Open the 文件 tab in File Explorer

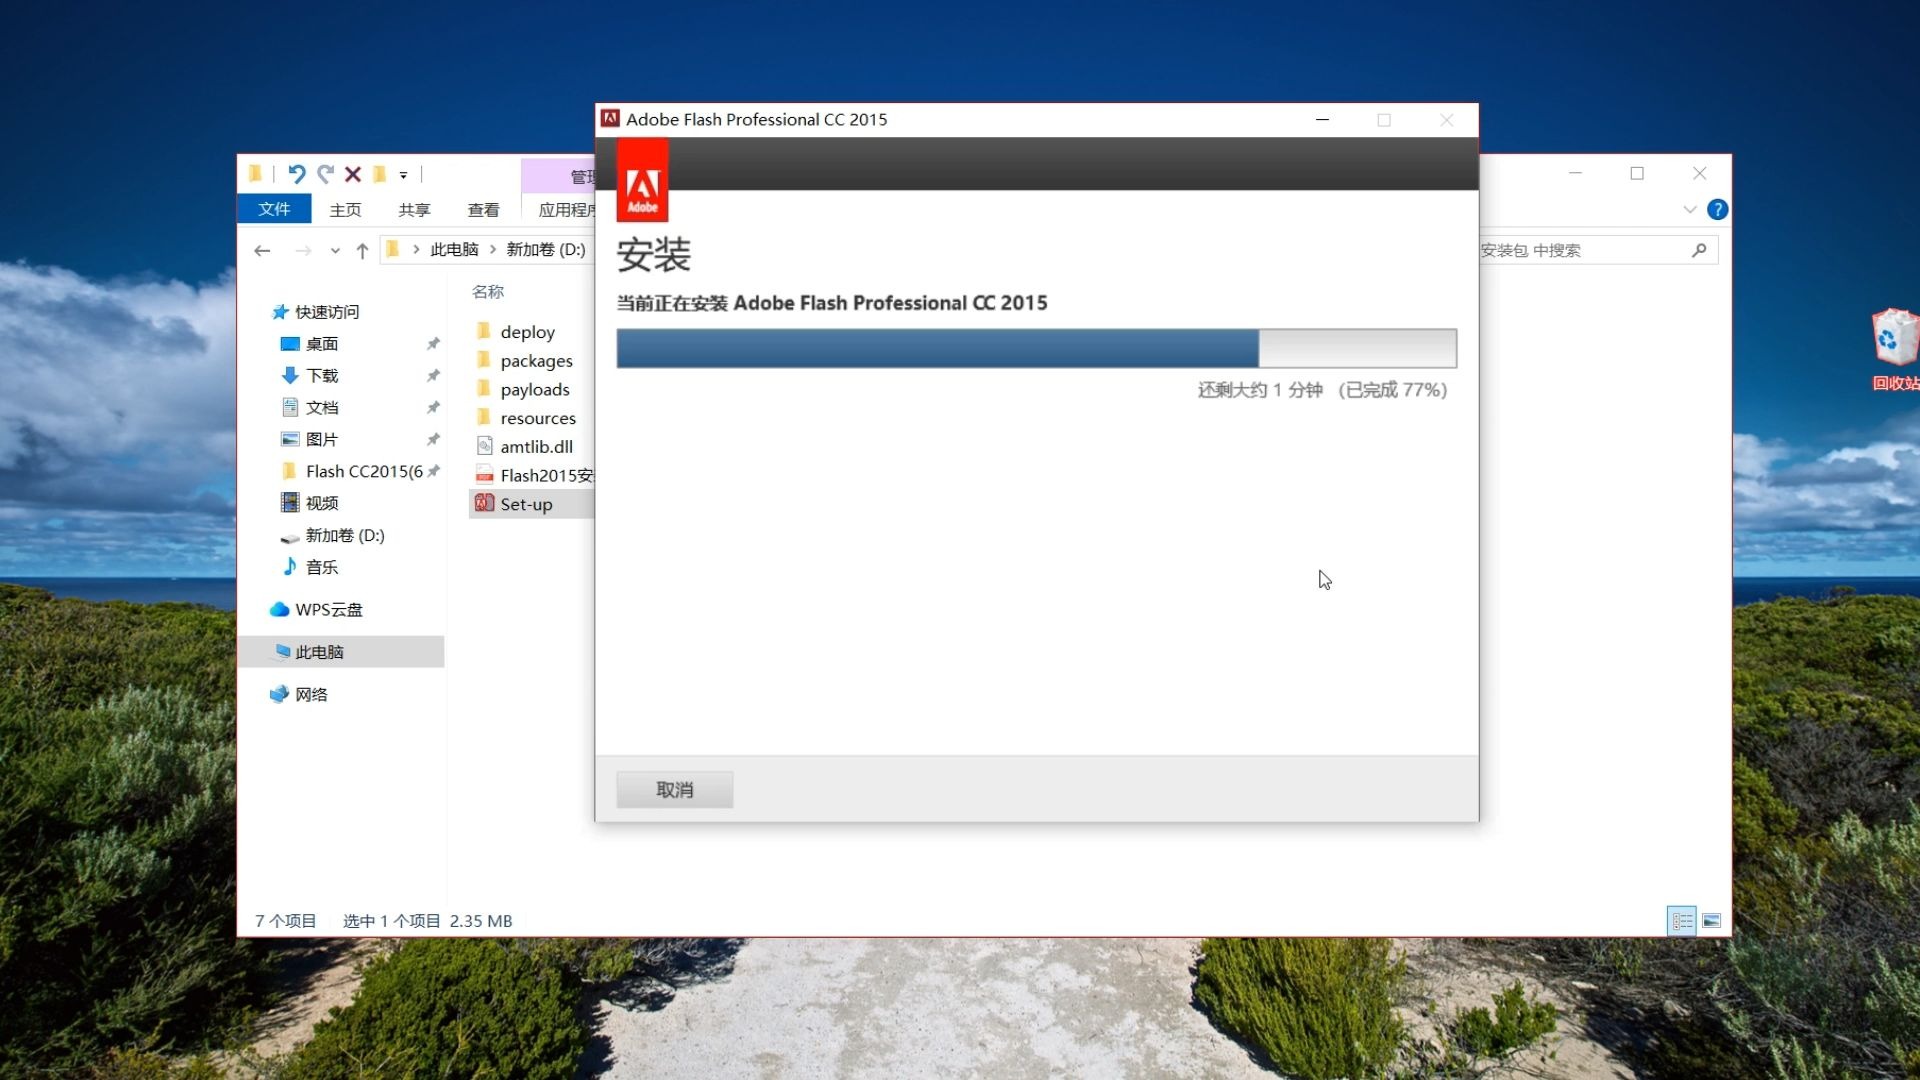point(274,209)
